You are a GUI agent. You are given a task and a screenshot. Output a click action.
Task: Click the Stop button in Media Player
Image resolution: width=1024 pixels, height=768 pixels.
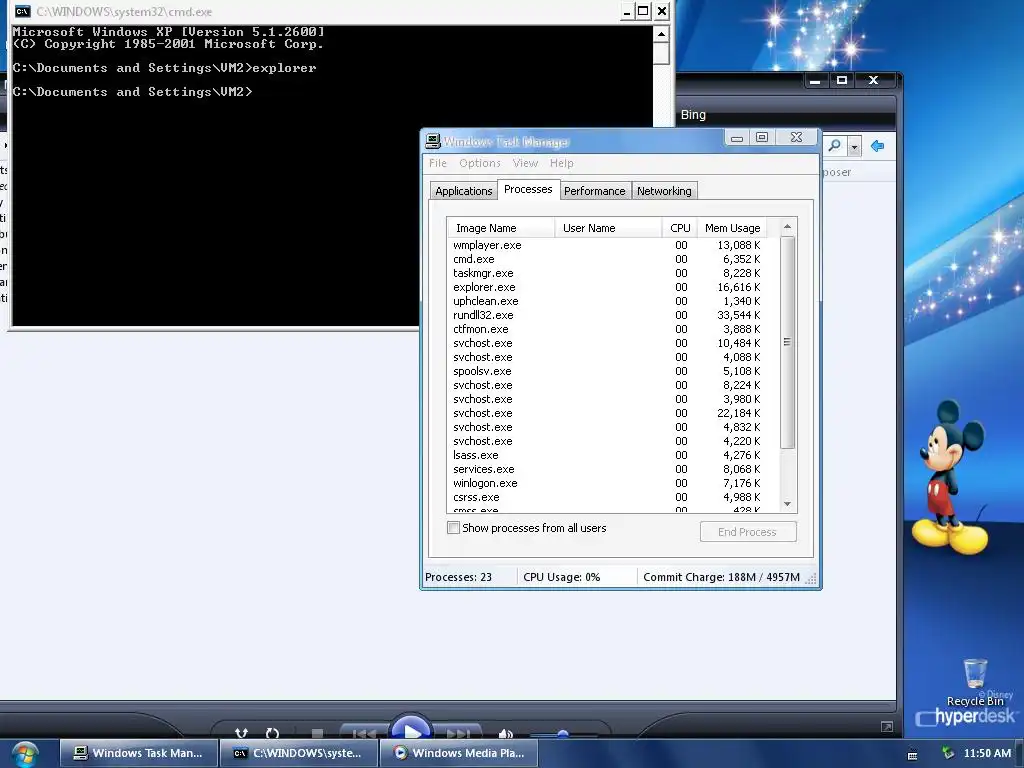(317, 733)
